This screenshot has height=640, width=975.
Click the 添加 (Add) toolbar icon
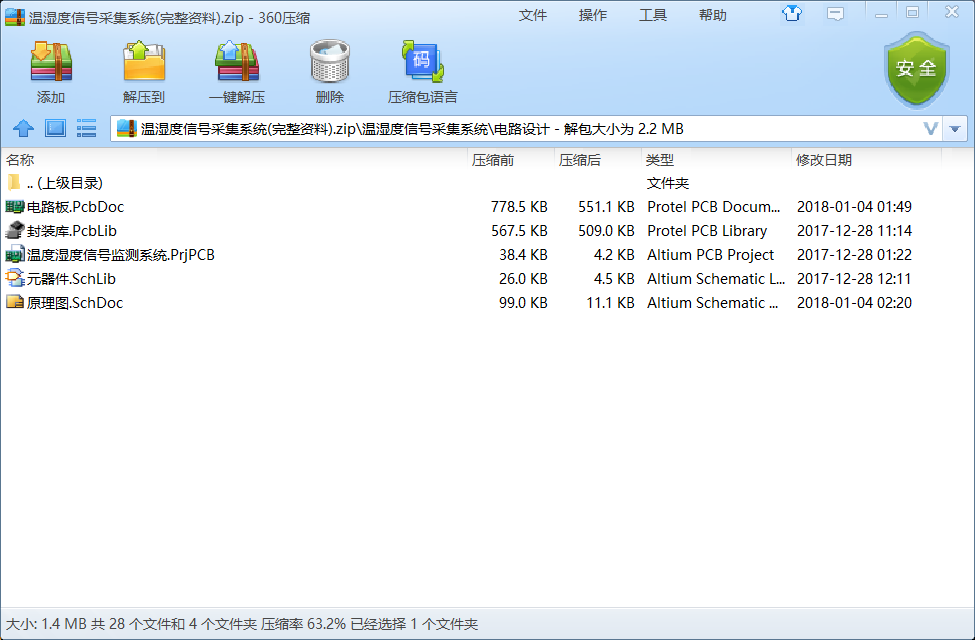point(51,62)
